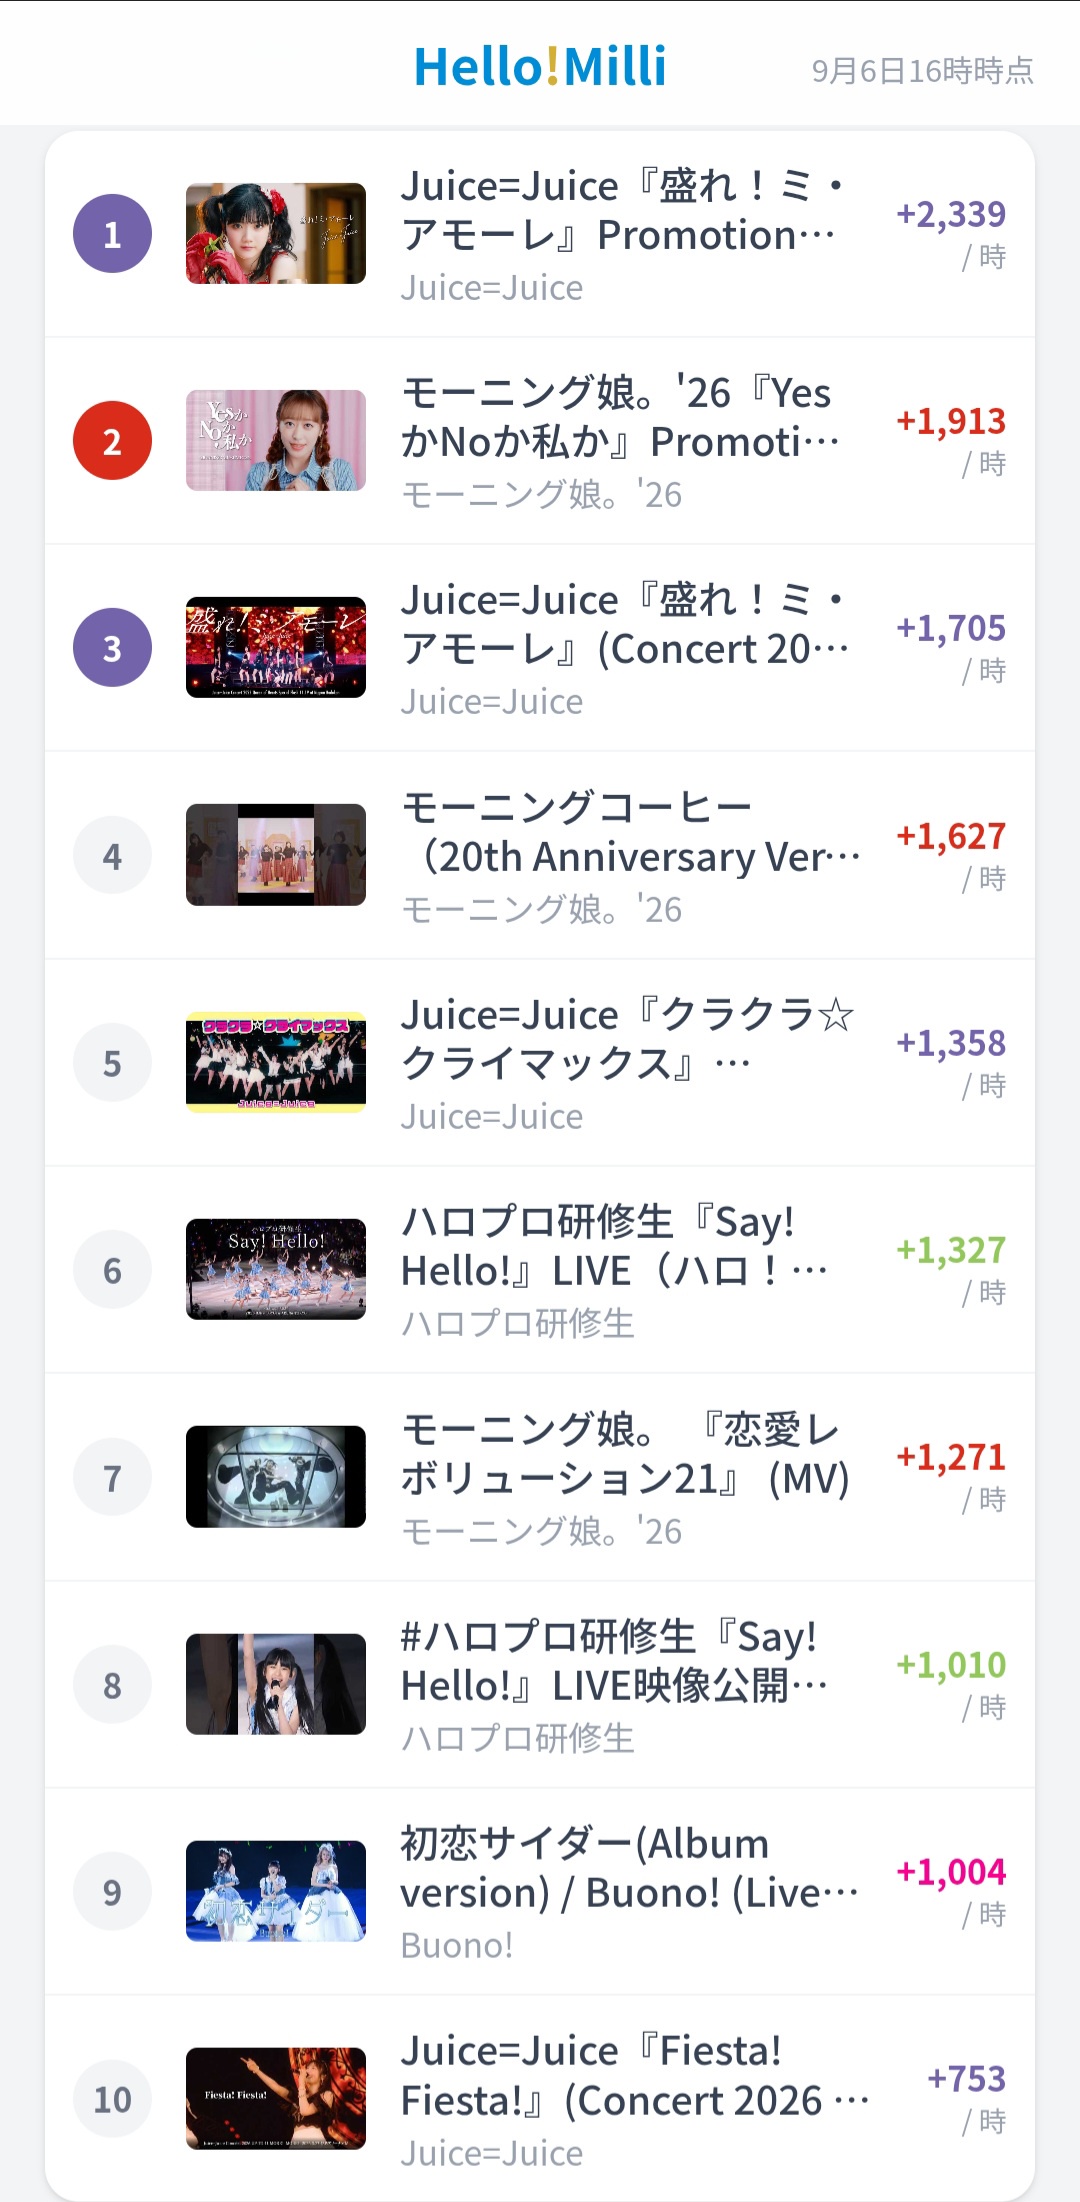Screen dimensions: 1080x2202
Task: Click rank 3 purple badge
Action: 112,648
